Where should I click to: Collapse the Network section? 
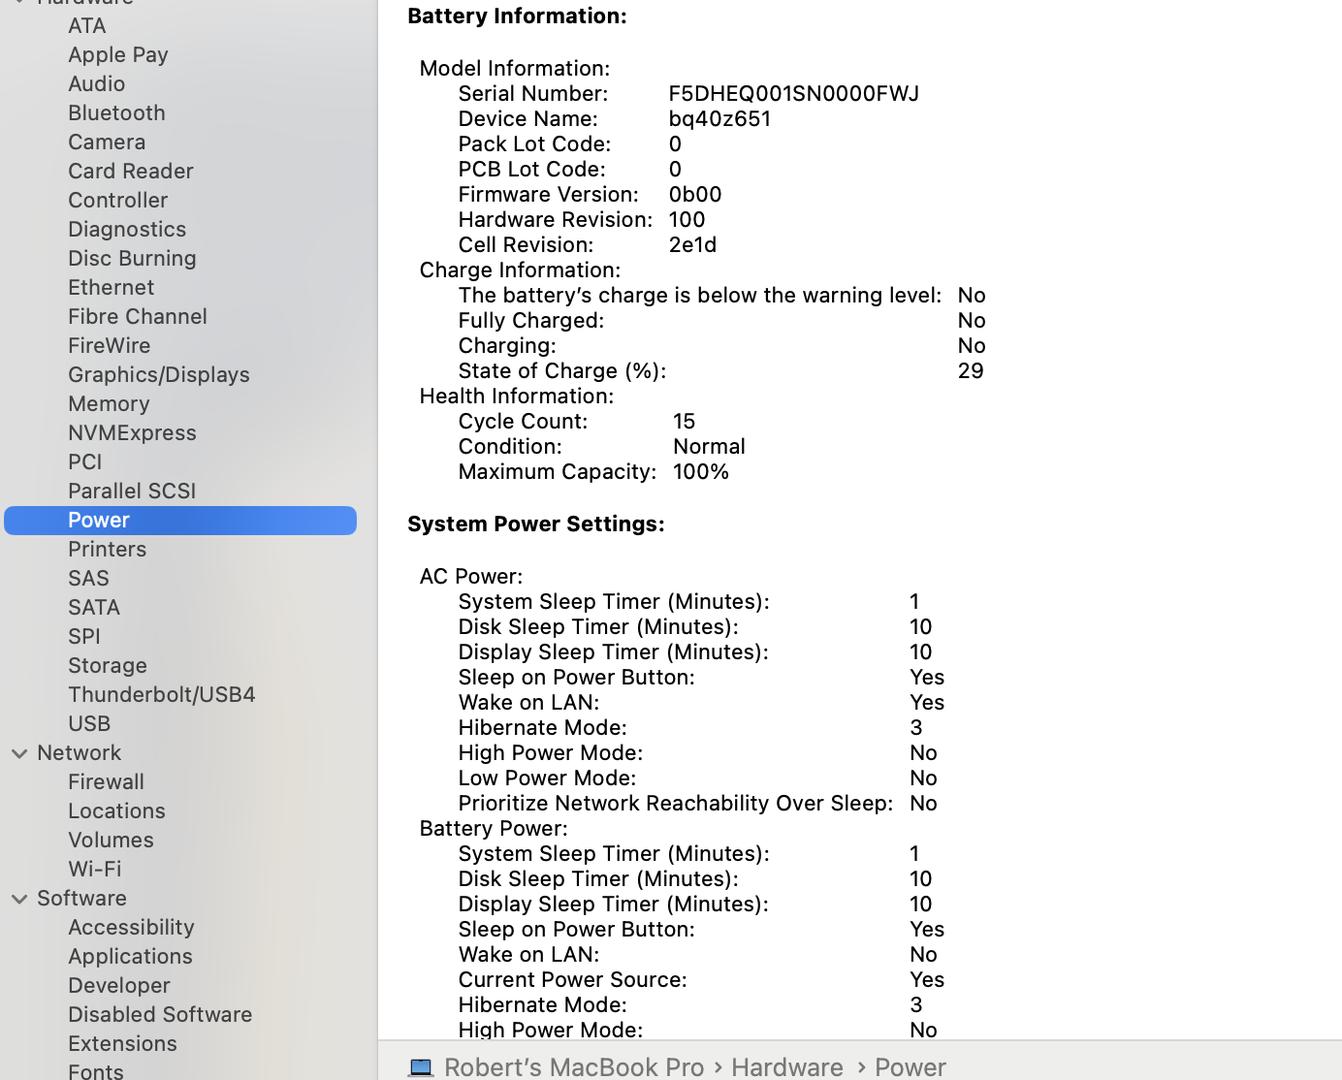[19, 753]
